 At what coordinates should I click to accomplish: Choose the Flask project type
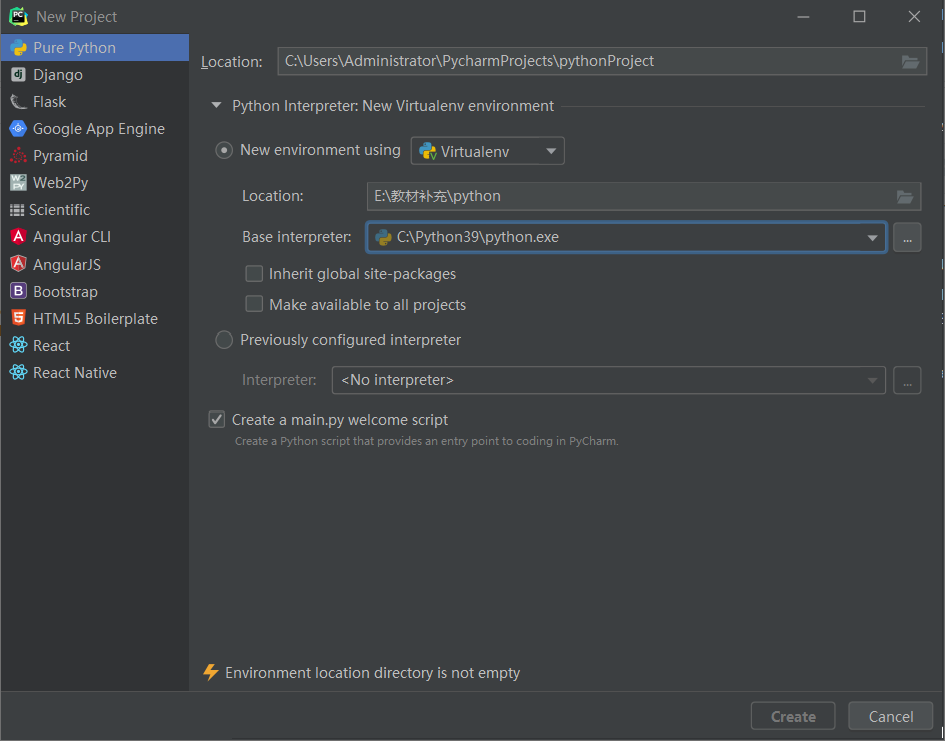click(x=95, y=102)
